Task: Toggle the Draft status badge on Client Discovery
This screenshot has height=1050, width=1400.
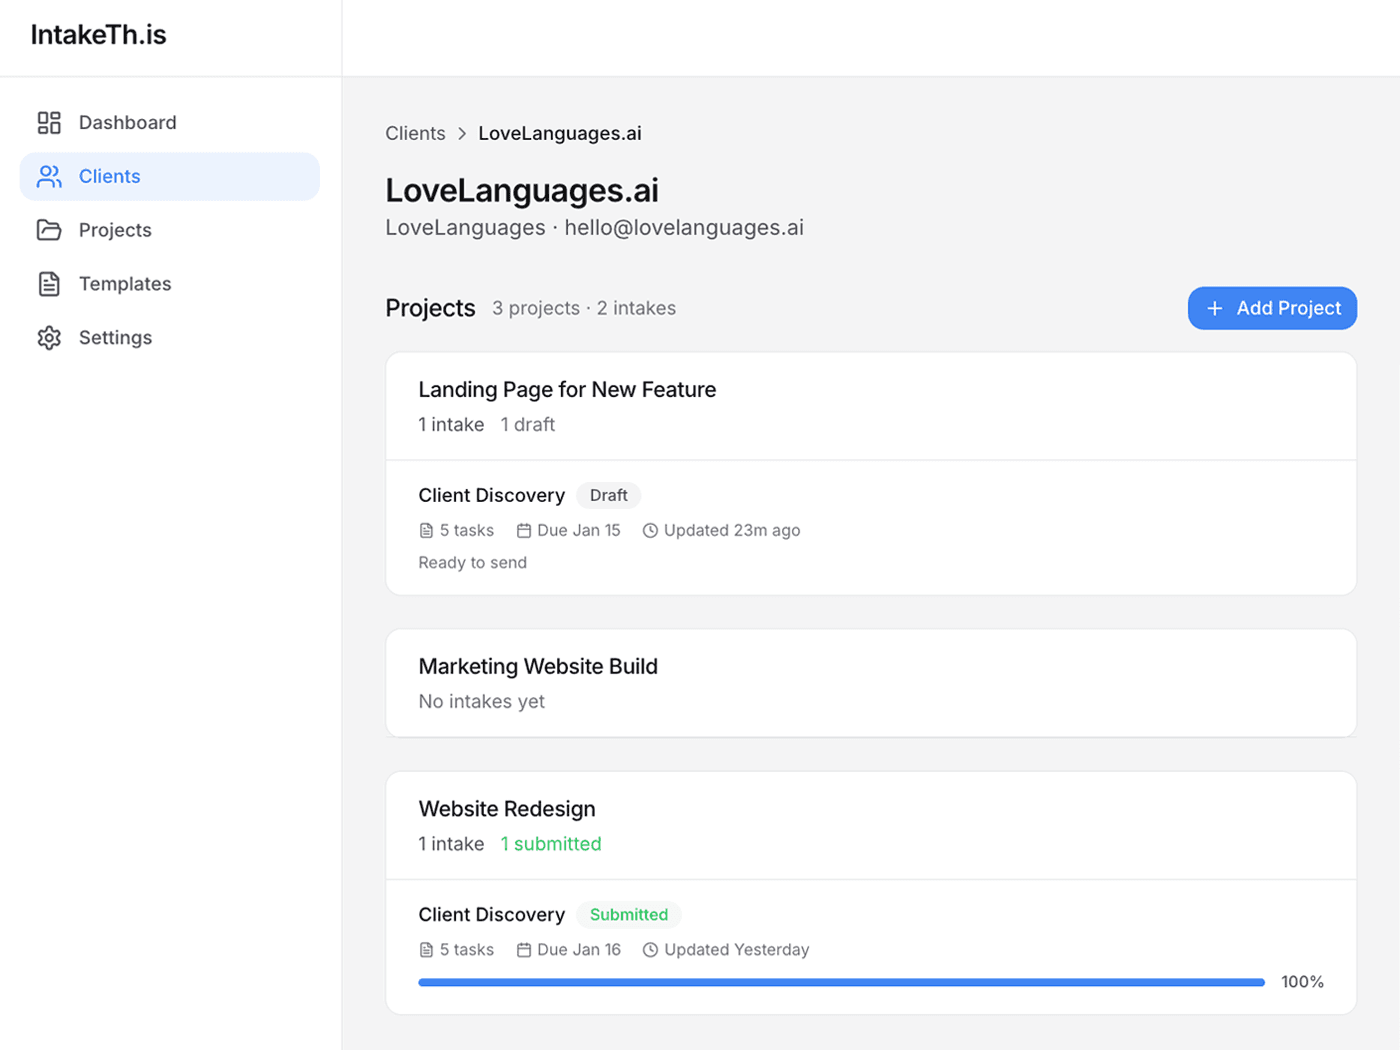Action: (x=608, y=495)
